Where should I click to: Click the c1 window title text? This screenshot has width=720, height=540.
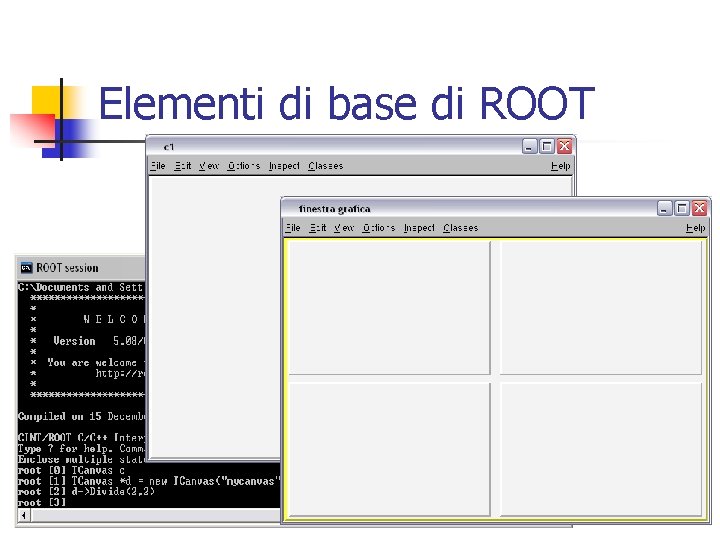[x=169, y=147]
